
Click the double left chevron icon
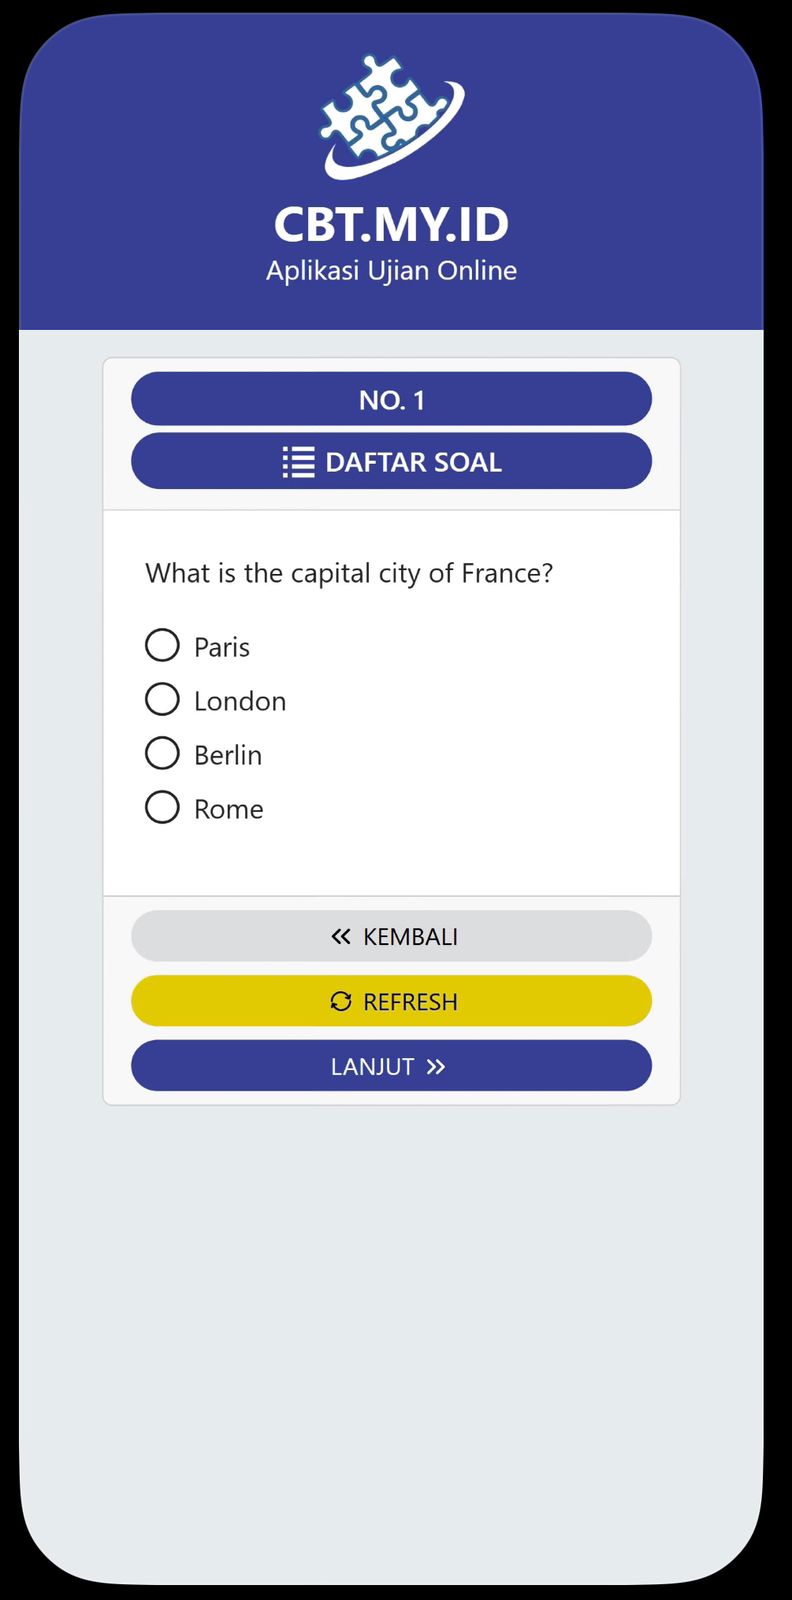[341, 937]
